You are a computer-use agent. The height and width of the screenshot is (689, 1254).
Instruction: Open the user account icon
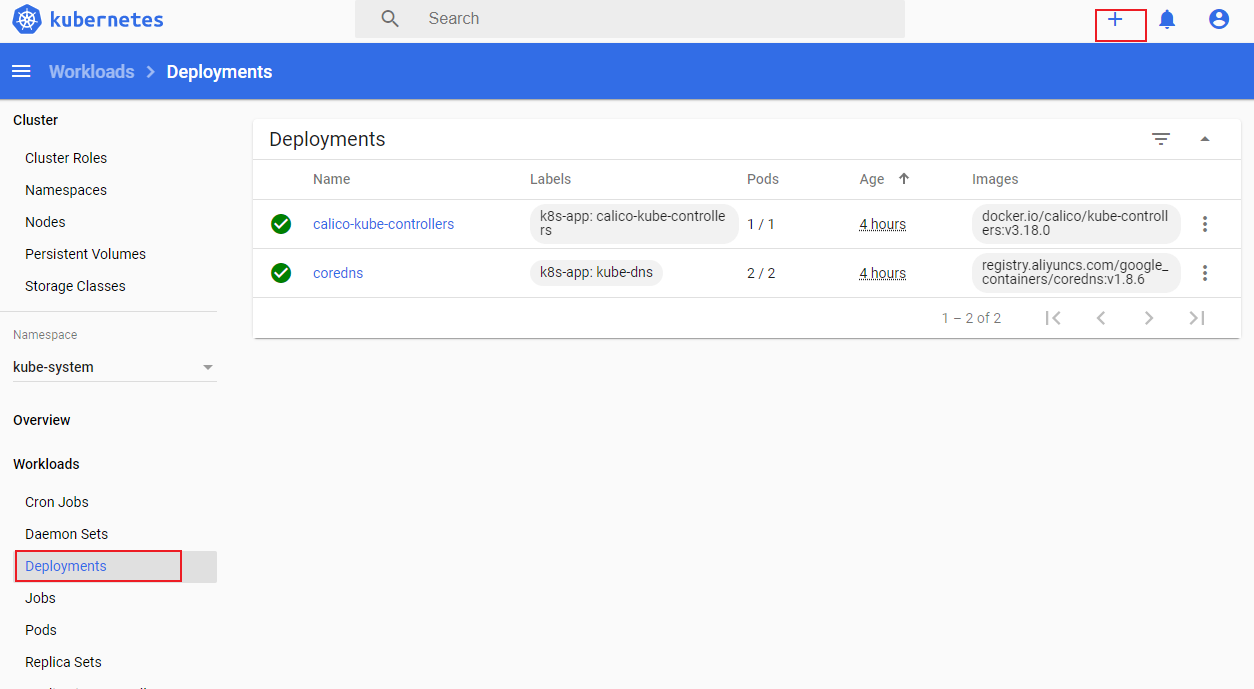[x=1219, y=19]
